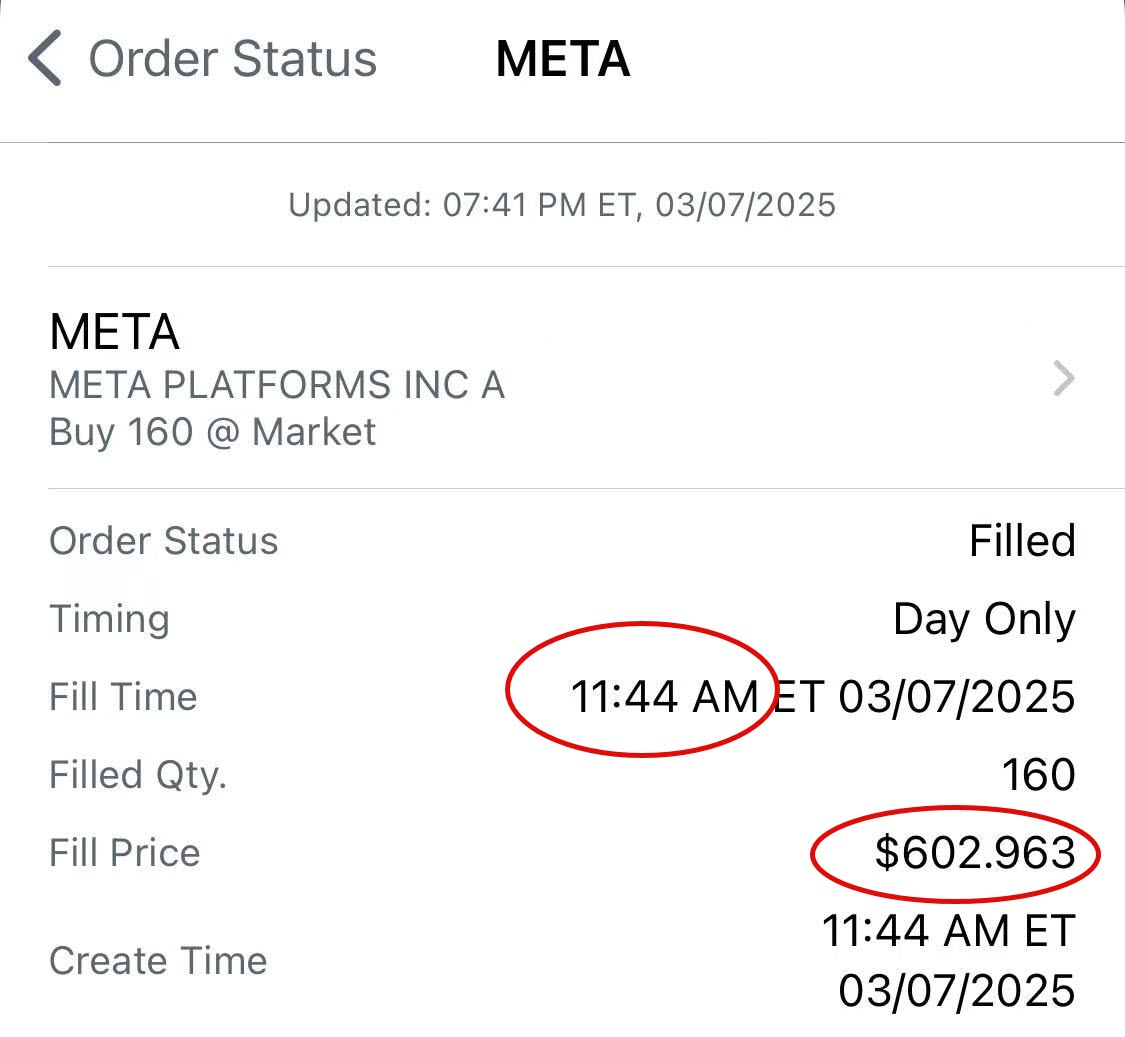Select the Fill Time row label
The width and height of the screenshot is (1125, 1037).
pos(123,697)
